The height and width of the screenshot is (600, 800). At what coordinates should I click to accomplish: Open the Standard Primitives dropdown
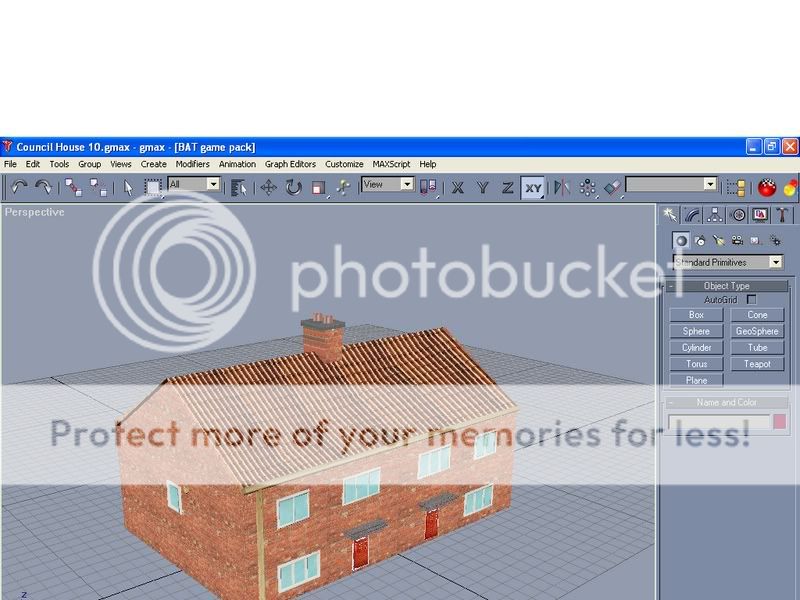pos(728,262)
